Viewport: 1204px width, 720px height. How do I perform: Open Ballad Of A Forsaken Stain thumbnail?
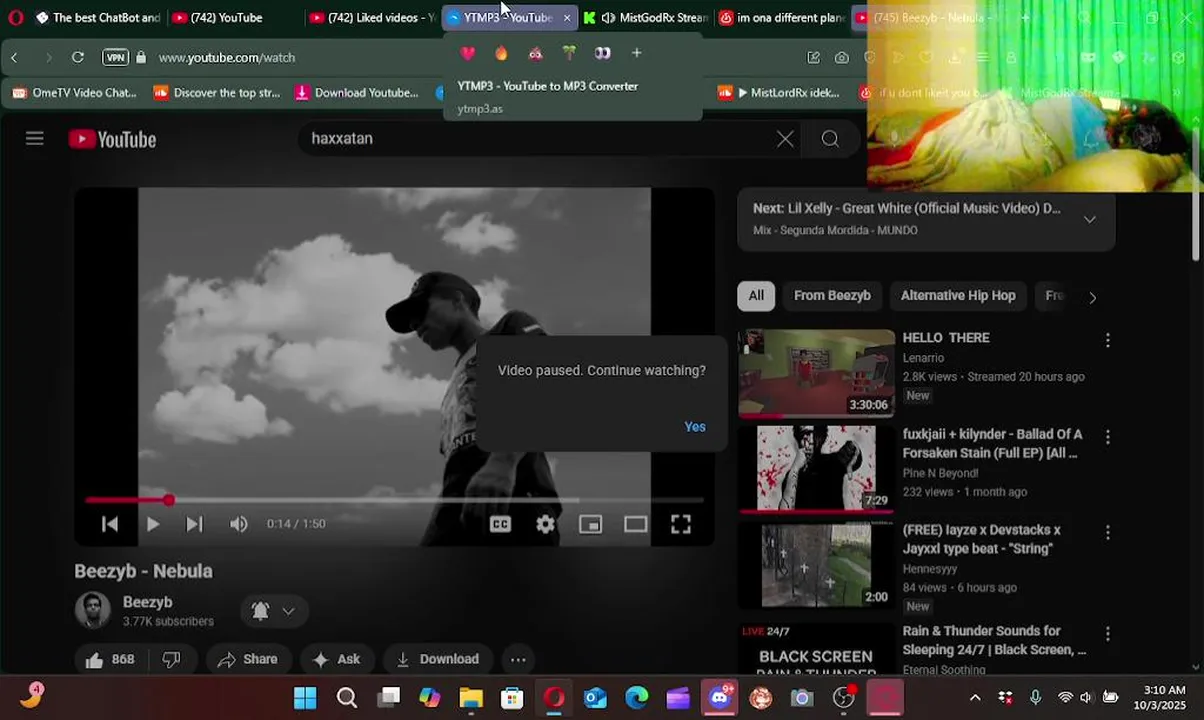point(816,469)
